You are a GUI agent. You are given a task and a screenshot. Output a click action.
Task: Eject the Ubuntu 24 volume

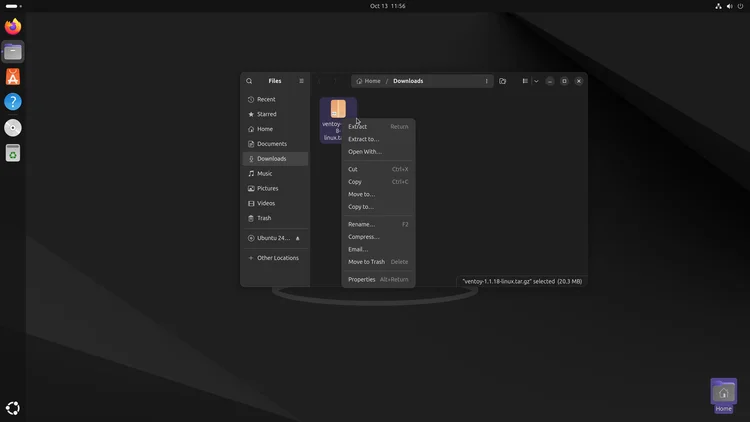coord(298,238)
